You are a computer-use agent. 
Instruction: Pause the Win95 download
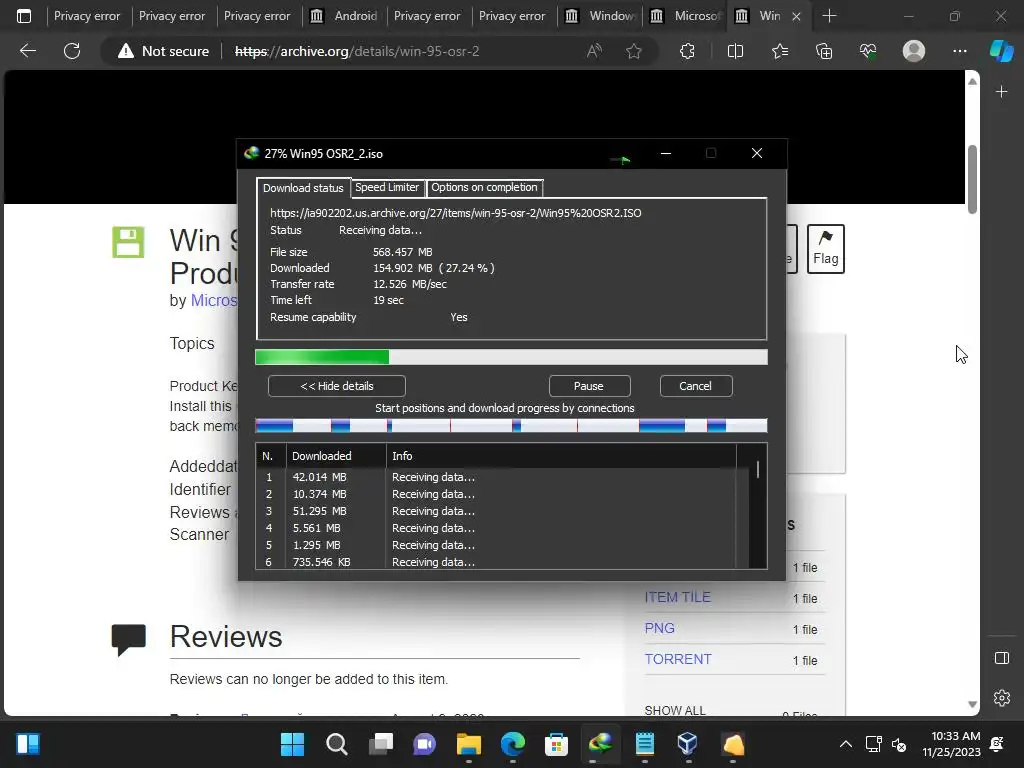[x=589, y=386]
